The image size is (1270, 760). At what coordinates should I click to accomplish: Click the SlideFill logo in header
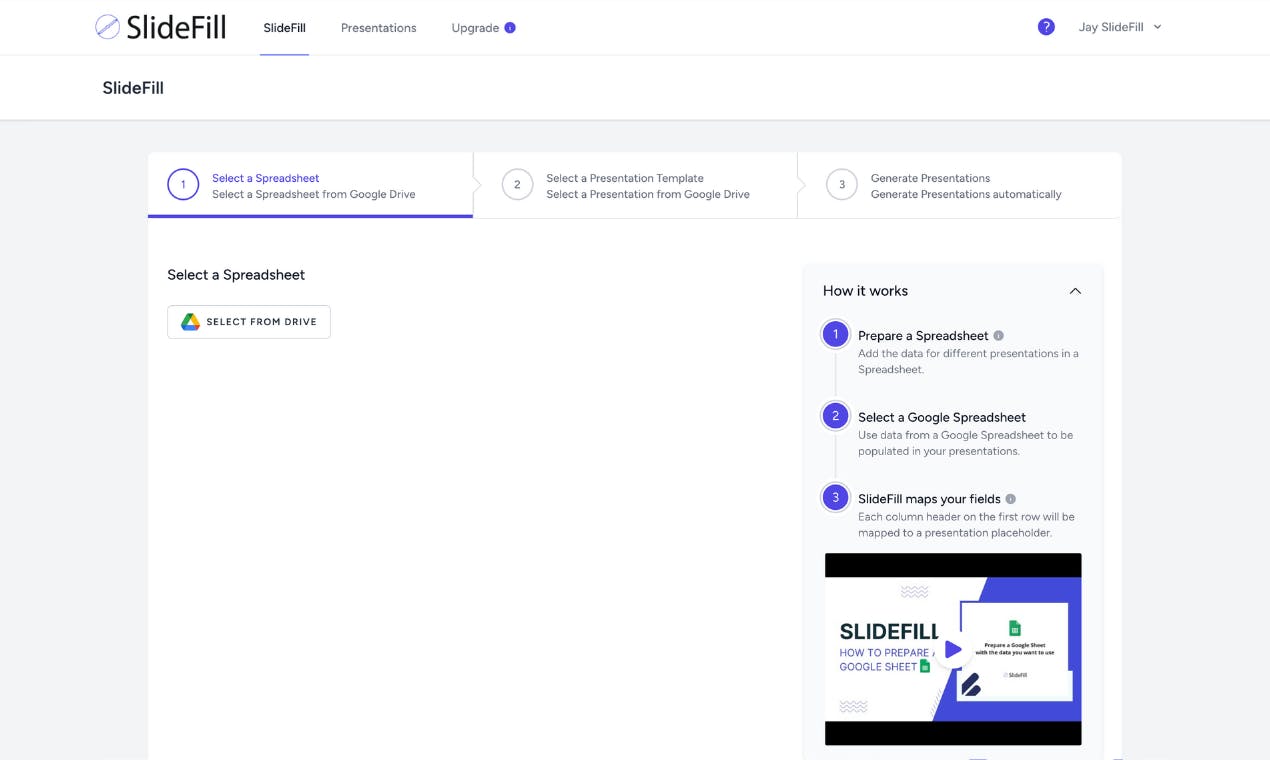click(160, 27)
